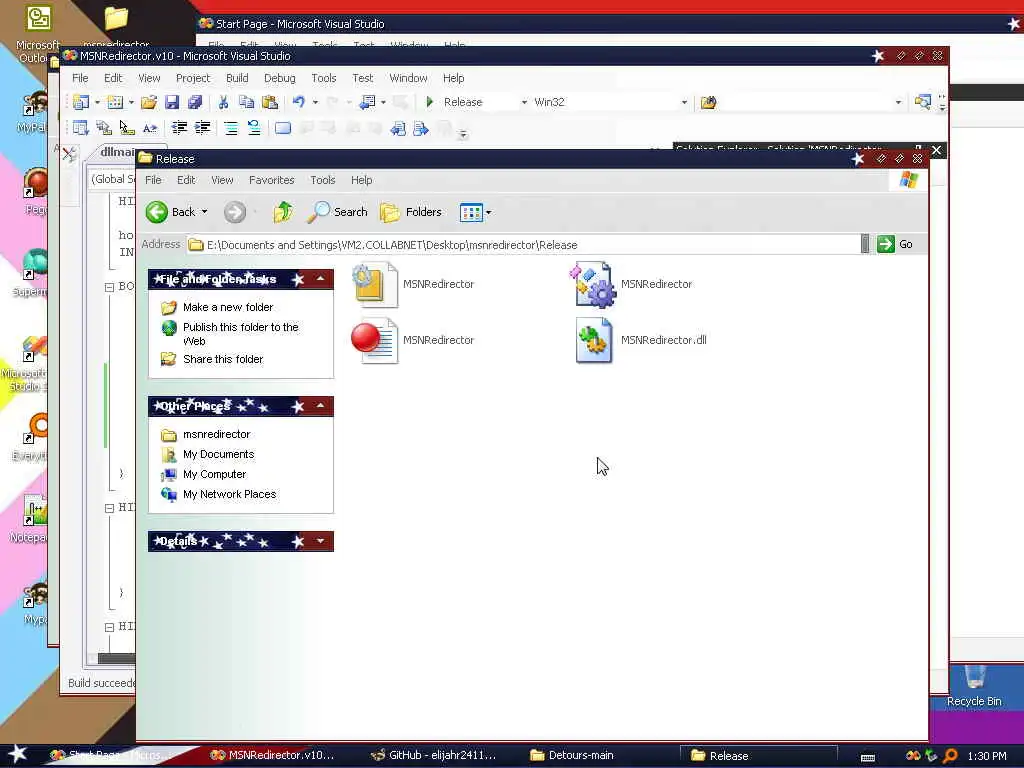Open the Project menu in Visual Studio
The width and height of the screenshot is (1024, 768).
pos(193,78)
